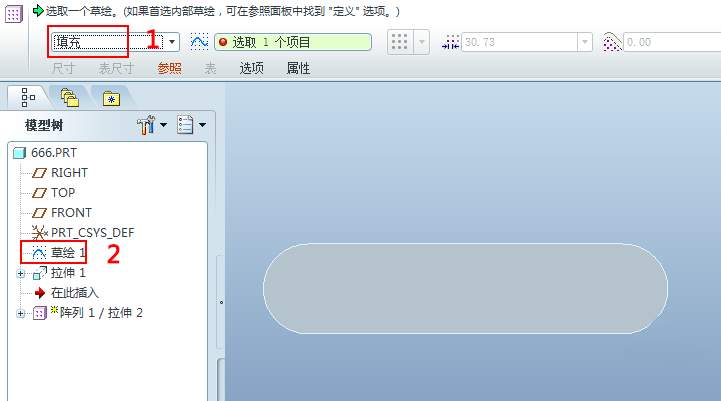The width and height of the screenshot is (721, 401).
Task: Select 拉伸 1 feature in the tree
Action: [x=68, y=273]
